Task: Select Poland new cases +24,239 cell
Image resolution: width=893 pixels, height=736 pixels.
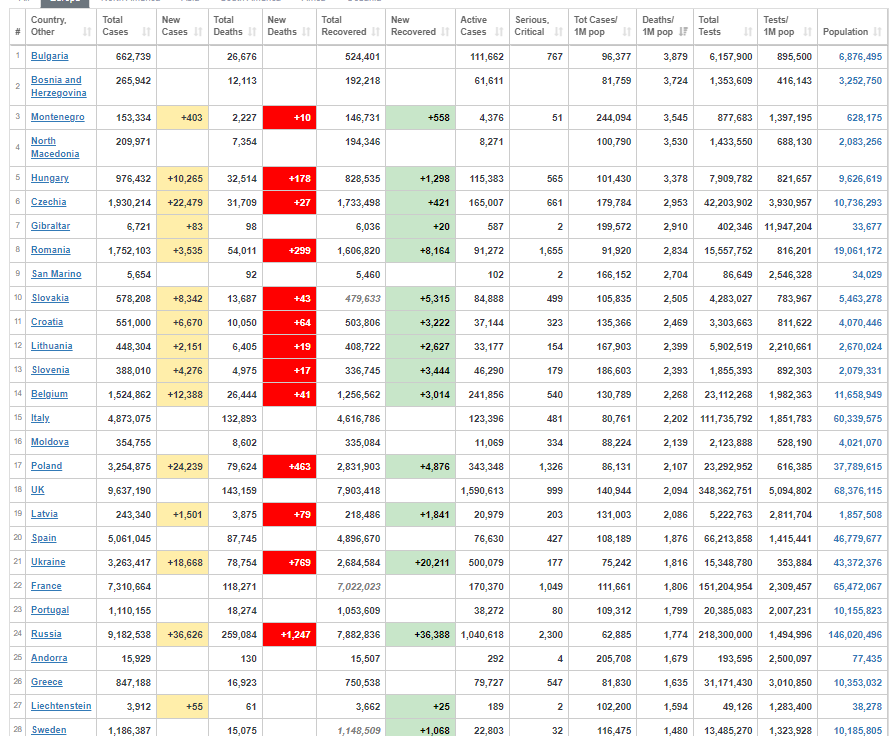Action: pyautogui.click(x=182, y=466)
